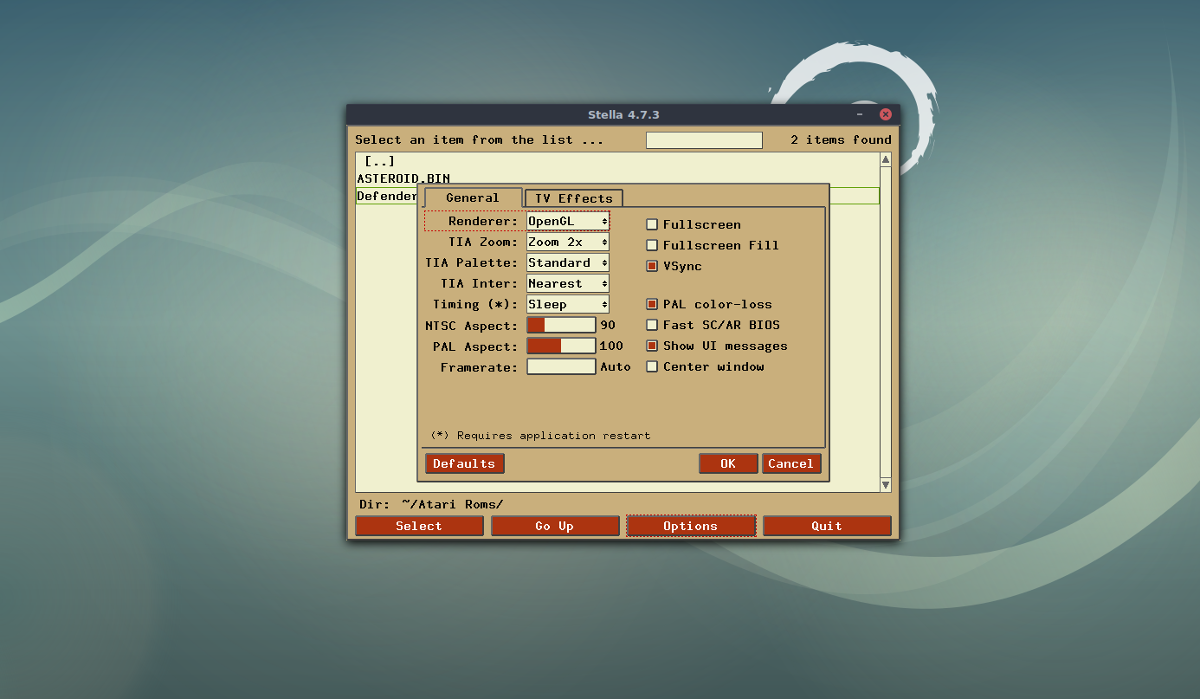Confirm settings with OK button
This screenshot has height=699, width=1200.
[x=728, y=464]
